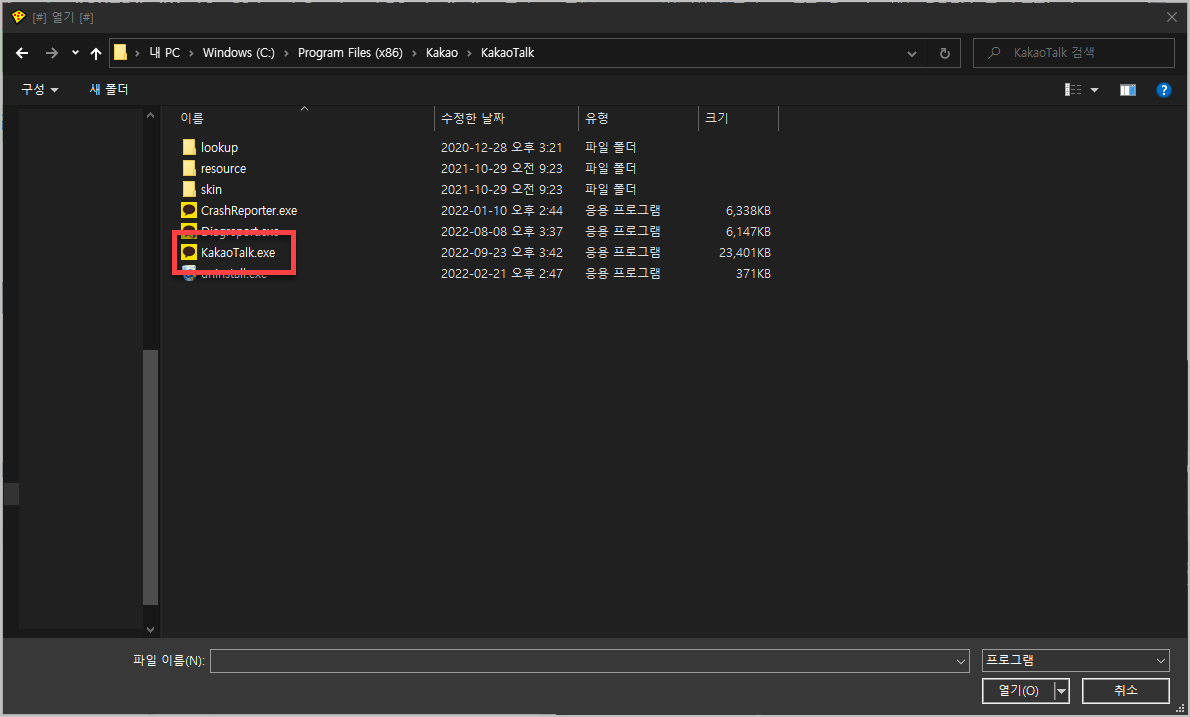Click date 2022-09-23 오후 3:42

[502, 253]
